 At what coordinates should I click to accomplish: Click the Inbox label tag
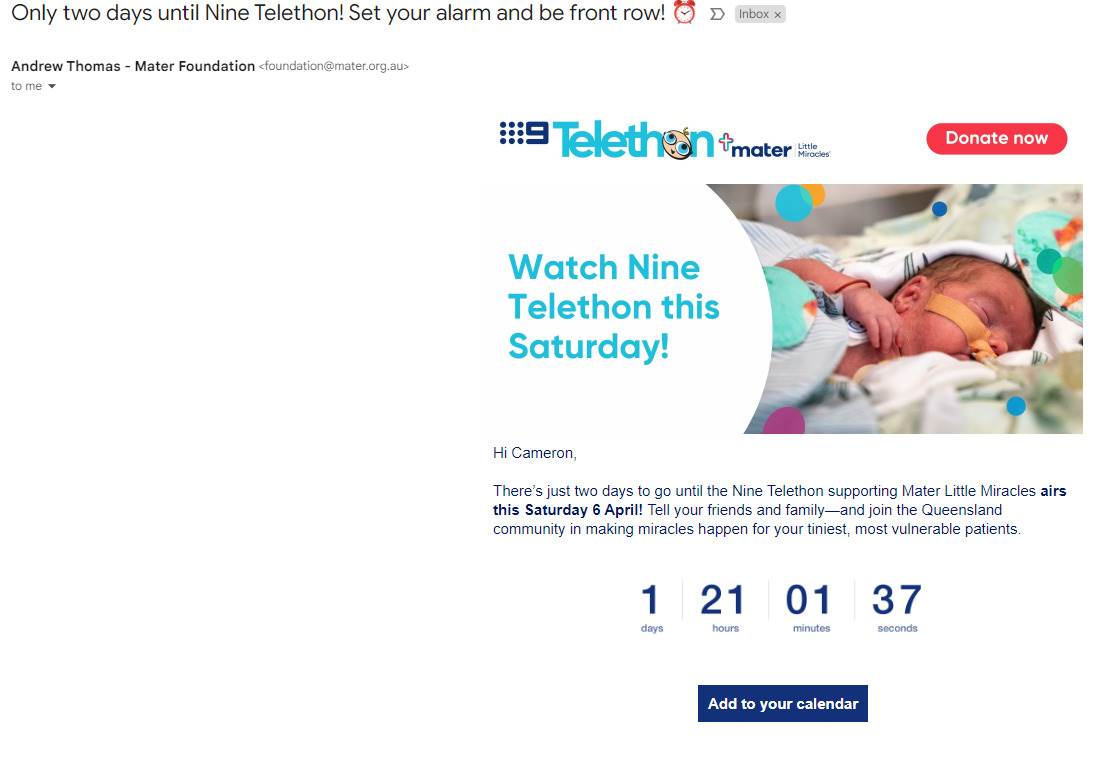pyautogui.click(x=753, y=14)
